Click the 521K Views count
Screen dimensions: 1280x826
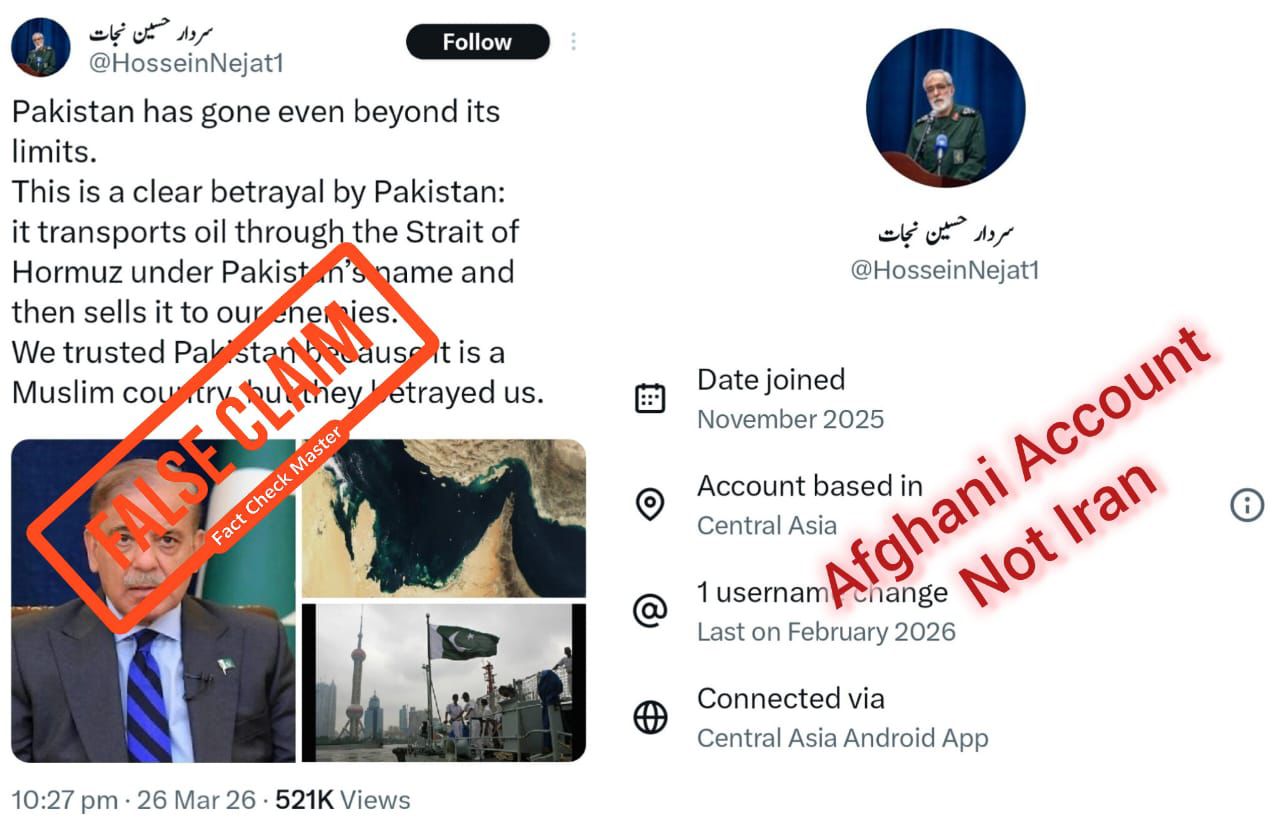click(342, 800)
